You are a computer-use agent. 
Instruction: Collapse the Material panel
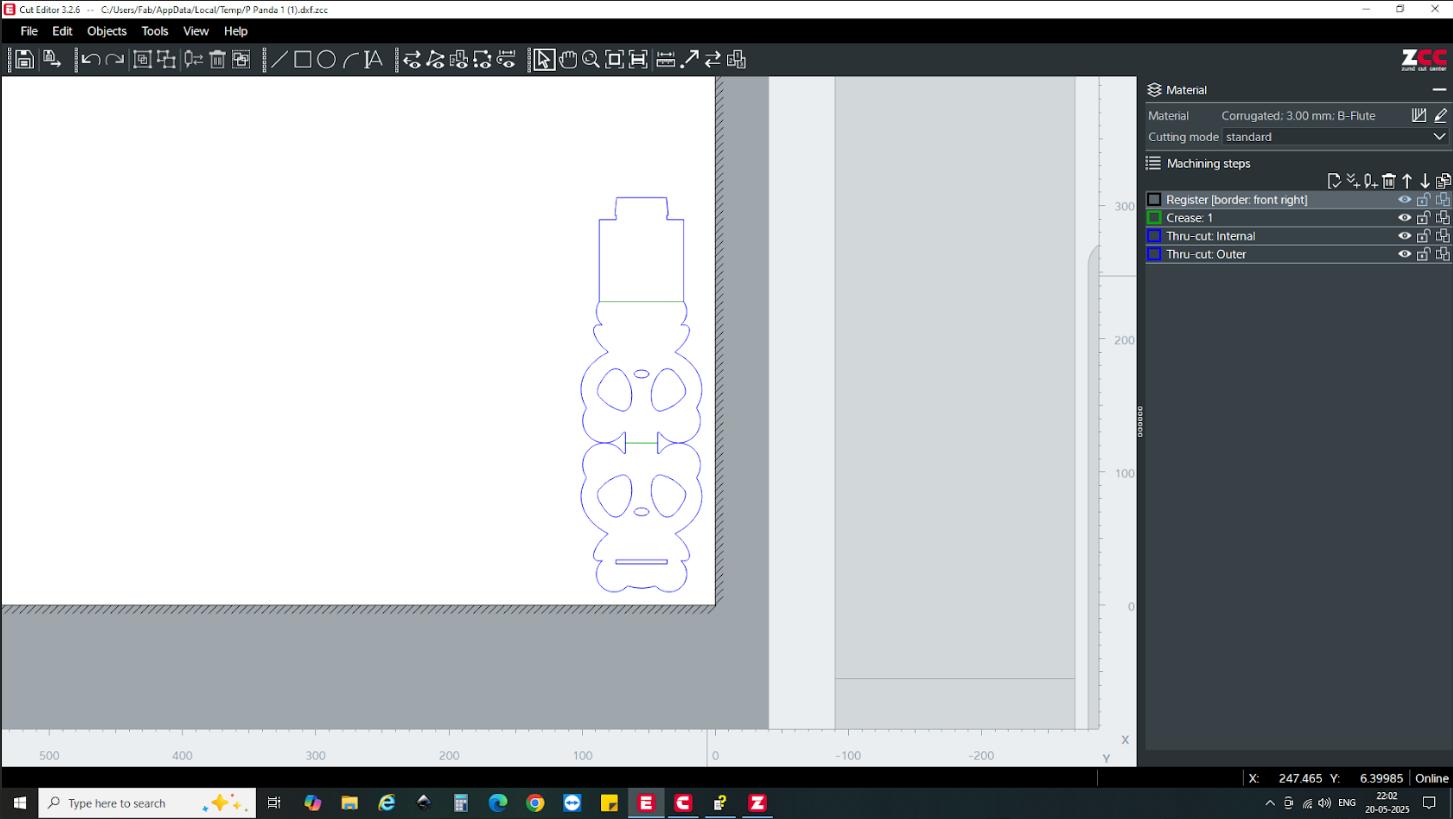coord(1439,90)
